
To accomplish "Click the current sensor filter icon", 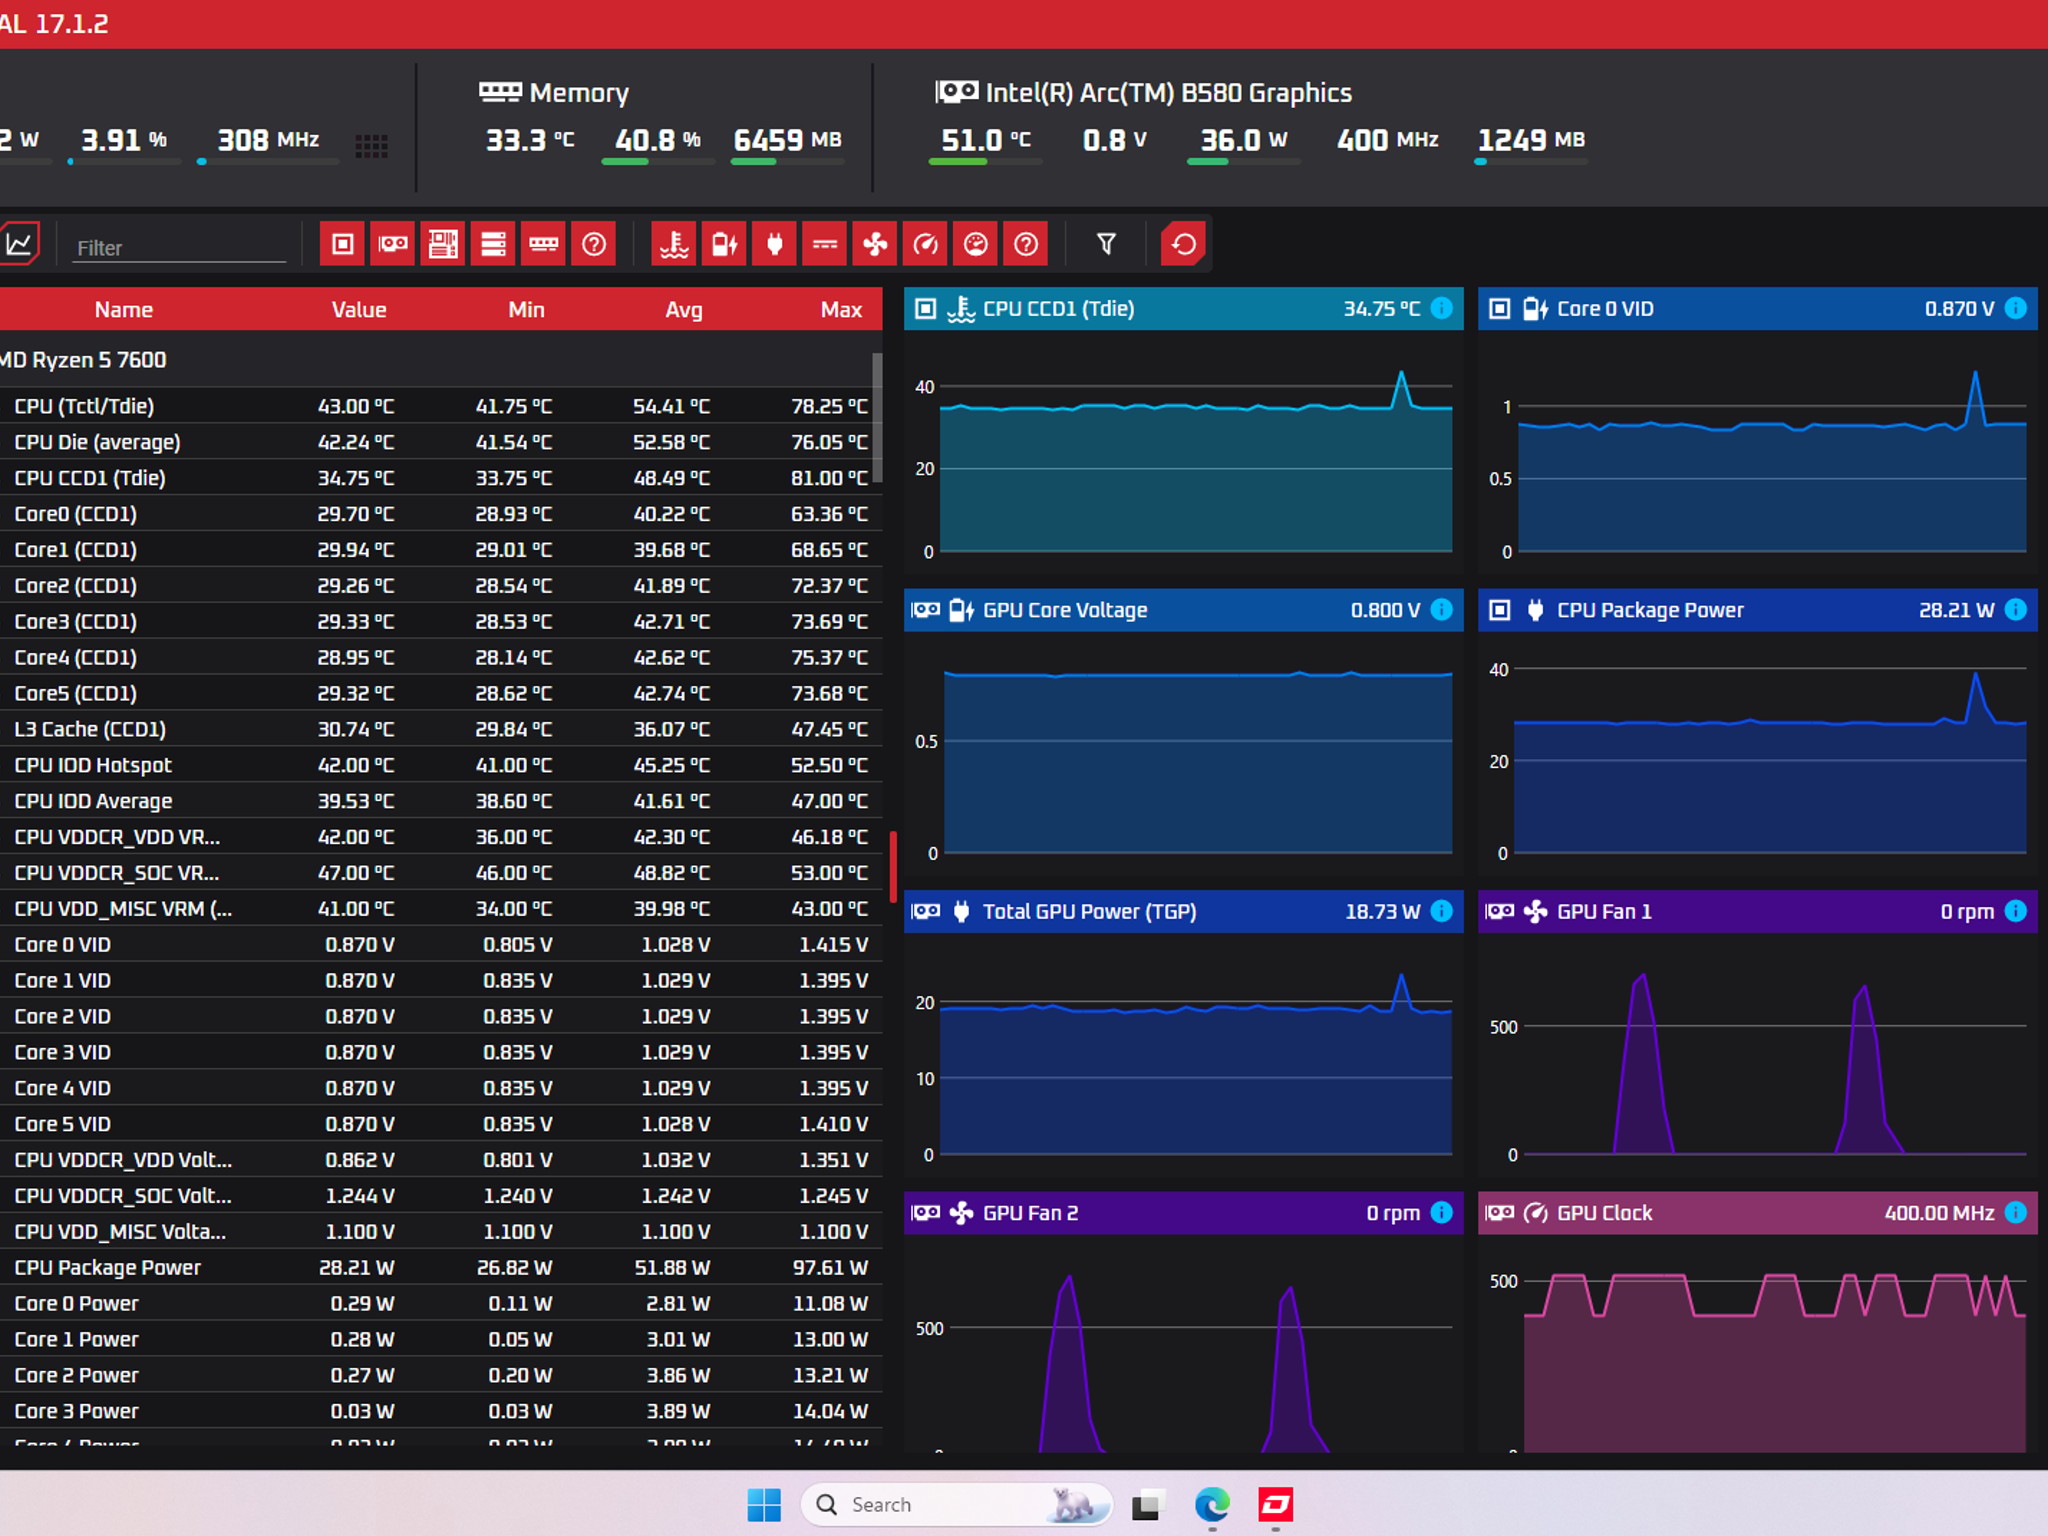I will click(x=825, y=244).
